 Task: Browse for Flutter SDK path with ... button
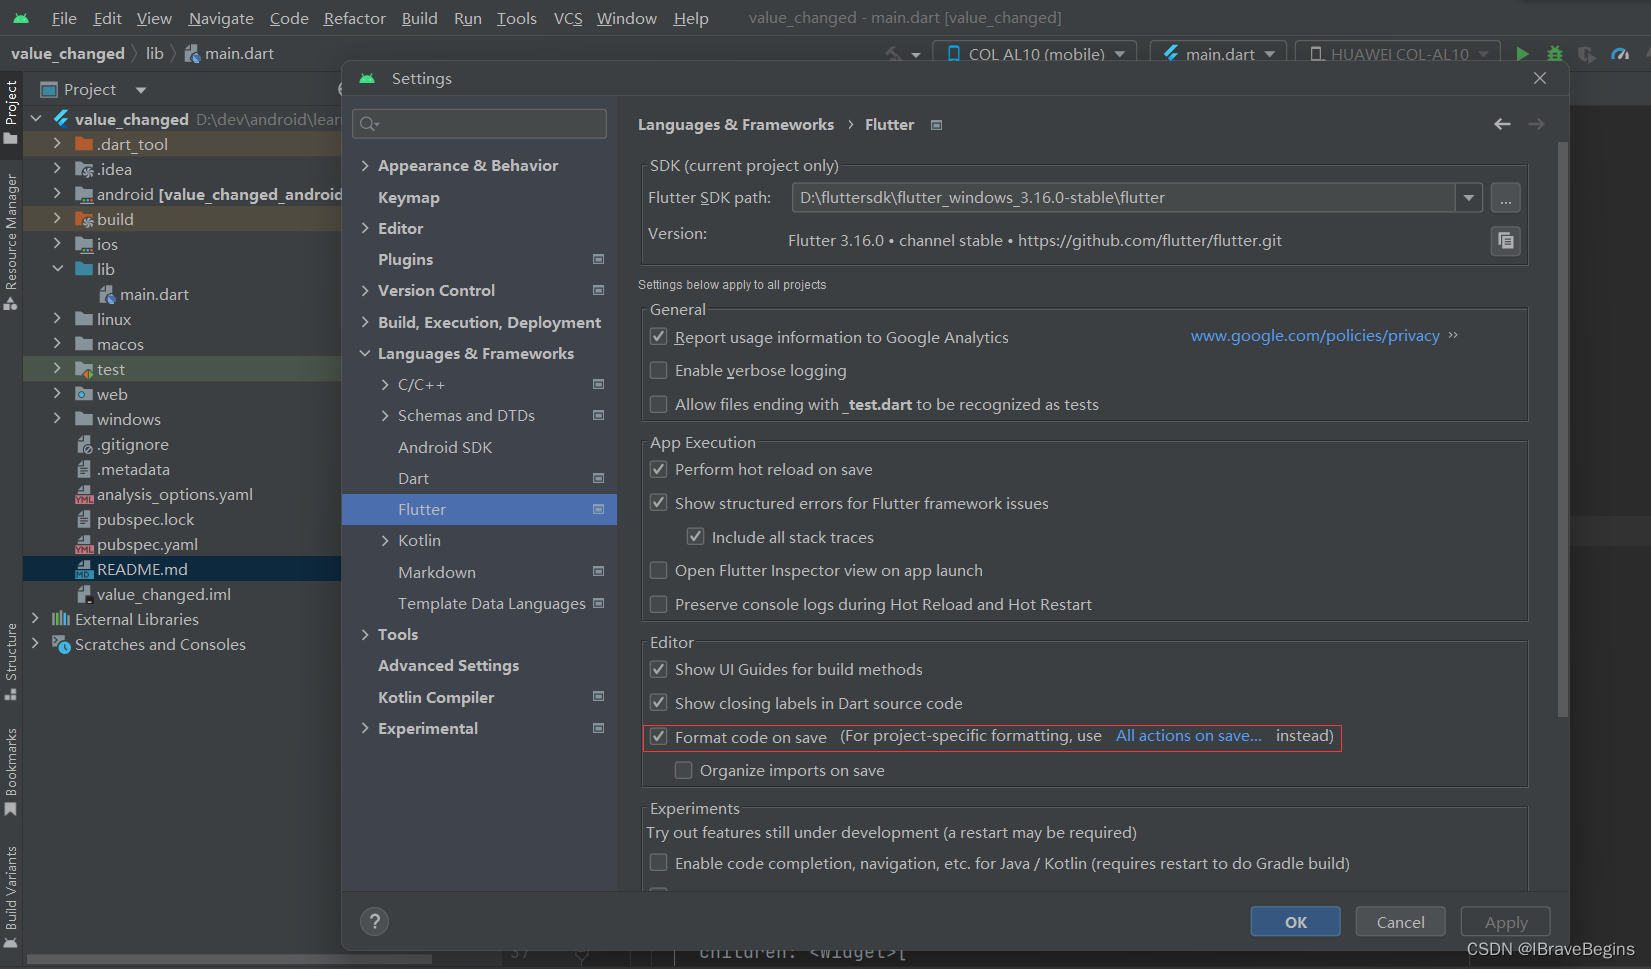(1505, 198)
